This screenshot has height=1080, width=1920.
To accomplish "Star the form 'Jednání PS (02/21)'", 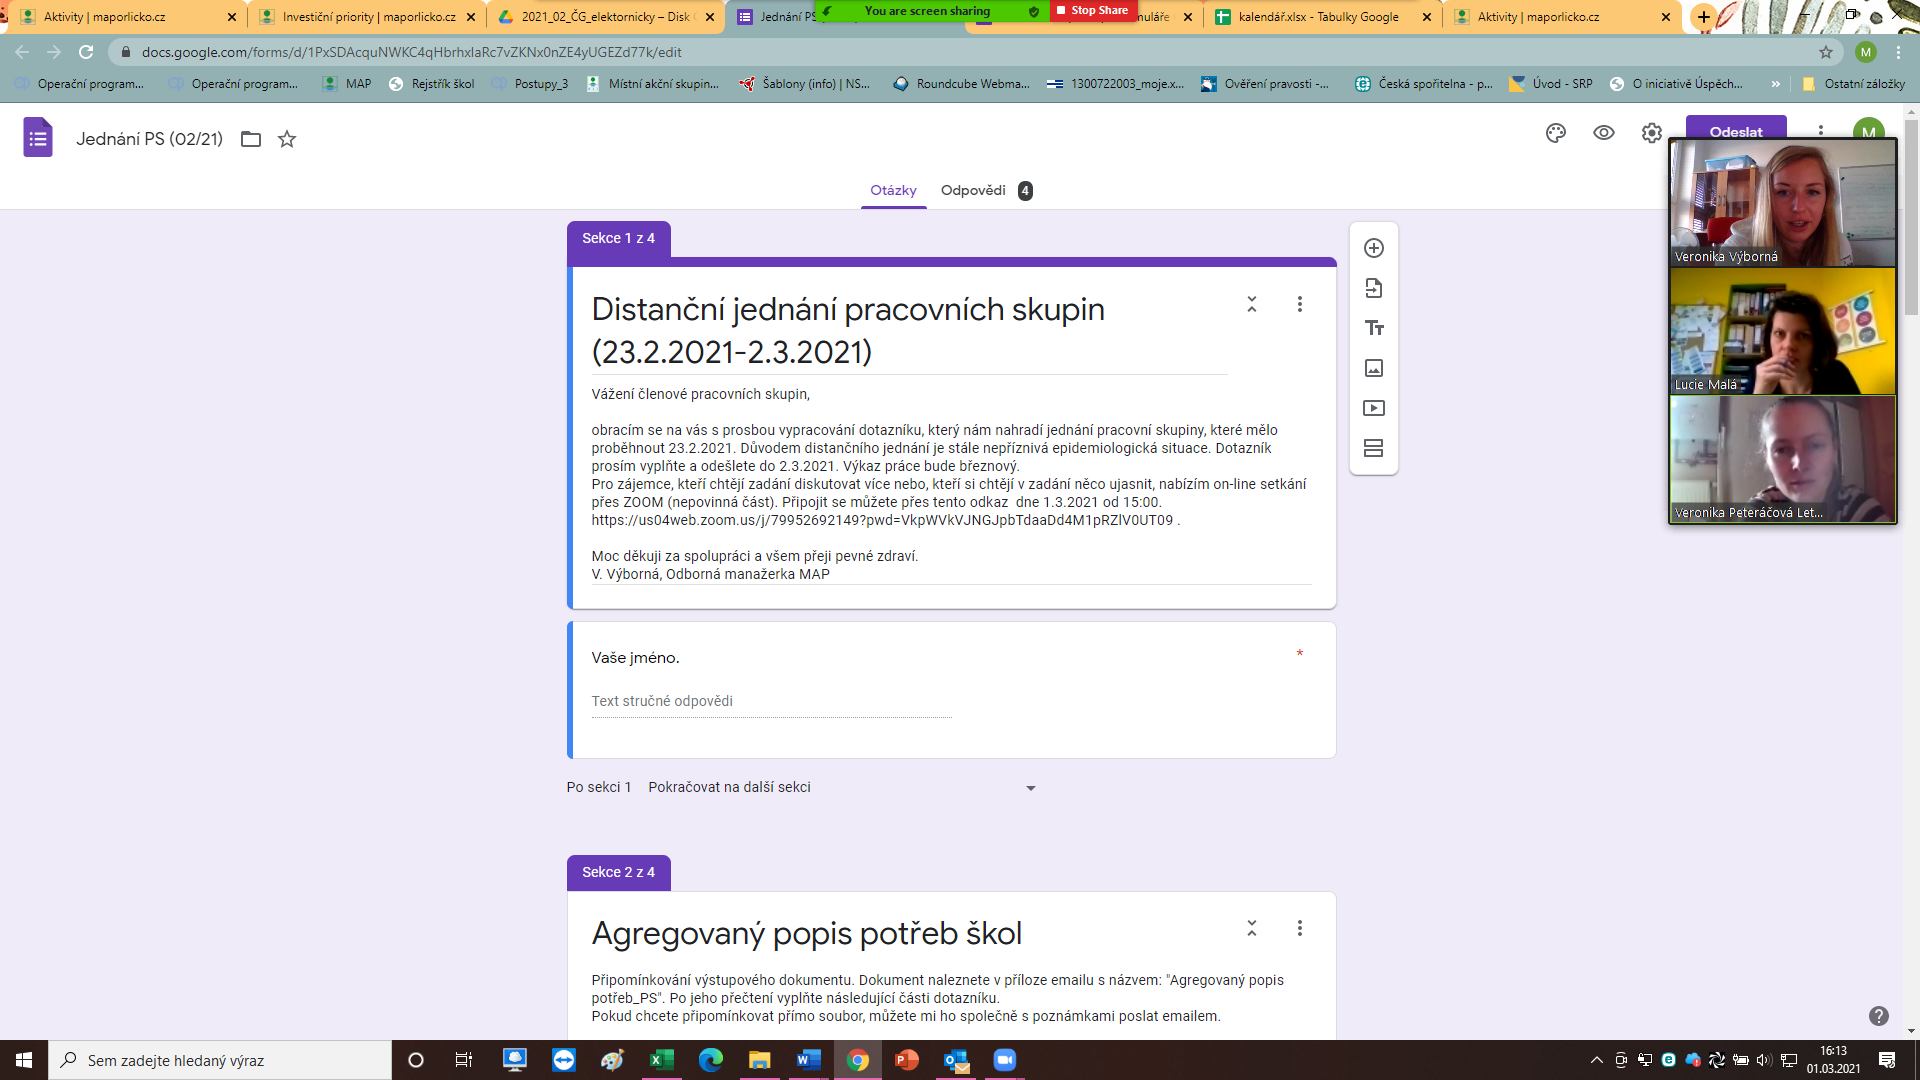I will 287,139.
